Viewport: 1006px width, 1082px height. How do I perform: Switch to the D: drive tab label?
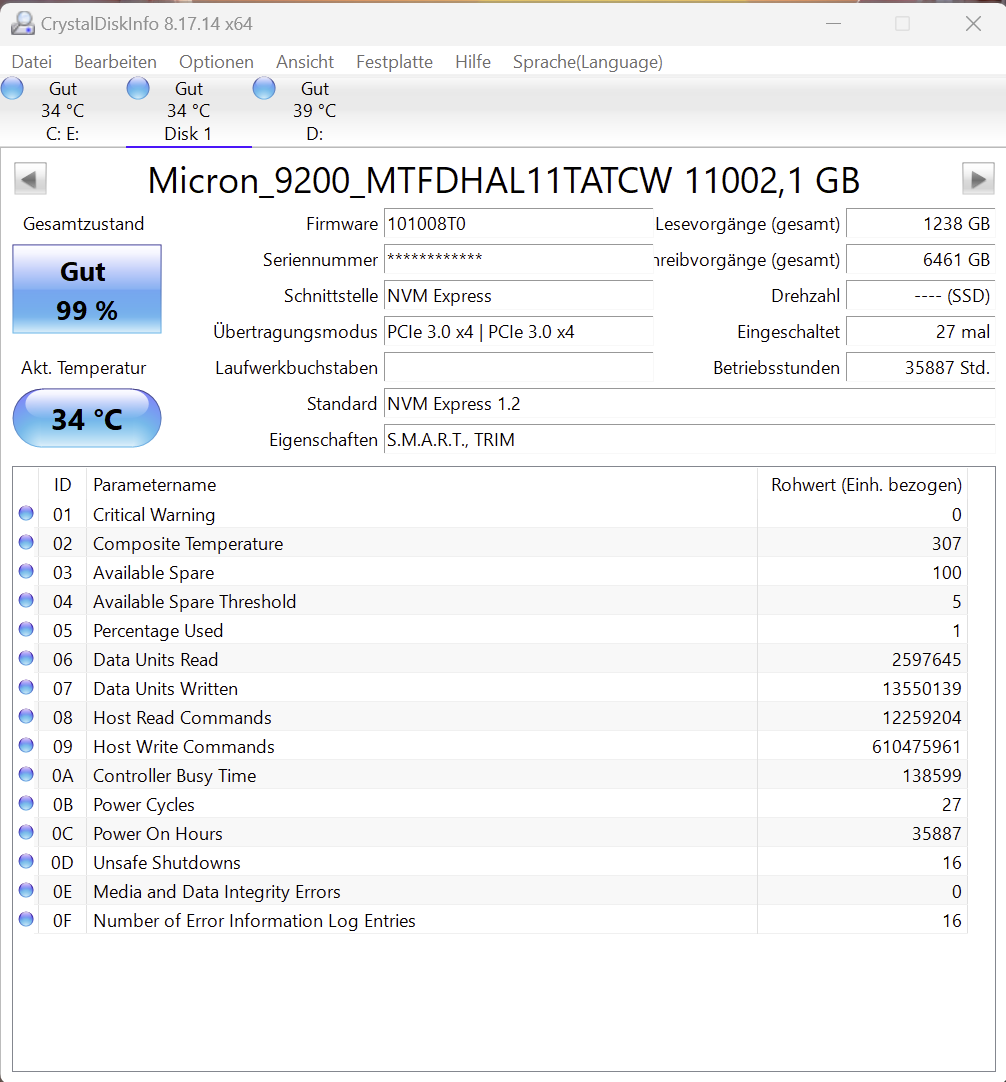click(x=315, y=134)
